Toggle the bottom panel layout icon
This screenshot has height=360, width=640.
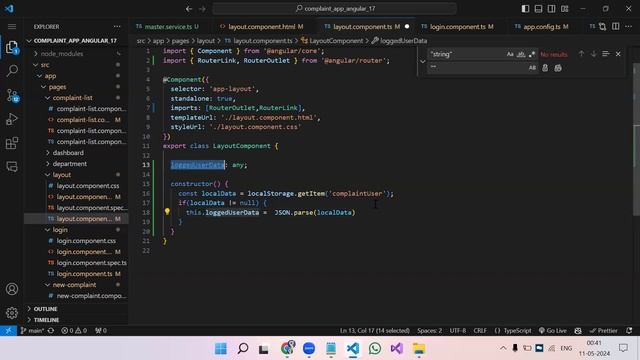538,9
